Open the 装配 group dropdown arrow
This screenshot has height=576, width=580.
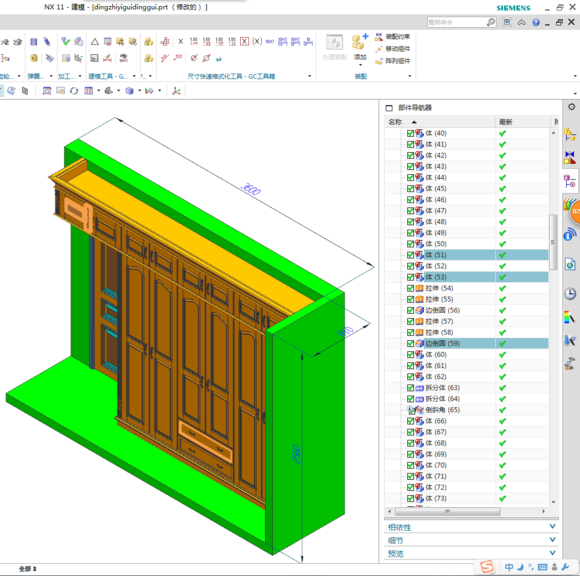[x=409, y=76]
